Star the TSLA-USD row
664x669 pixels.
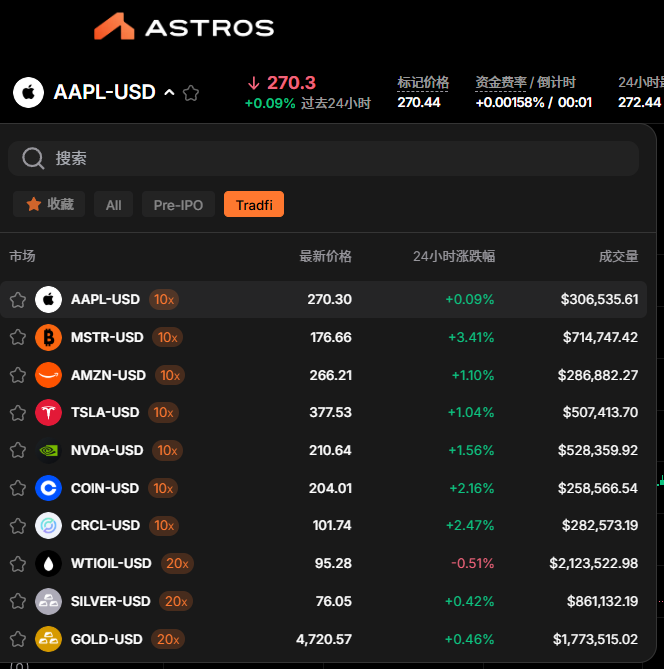point(18,413)
